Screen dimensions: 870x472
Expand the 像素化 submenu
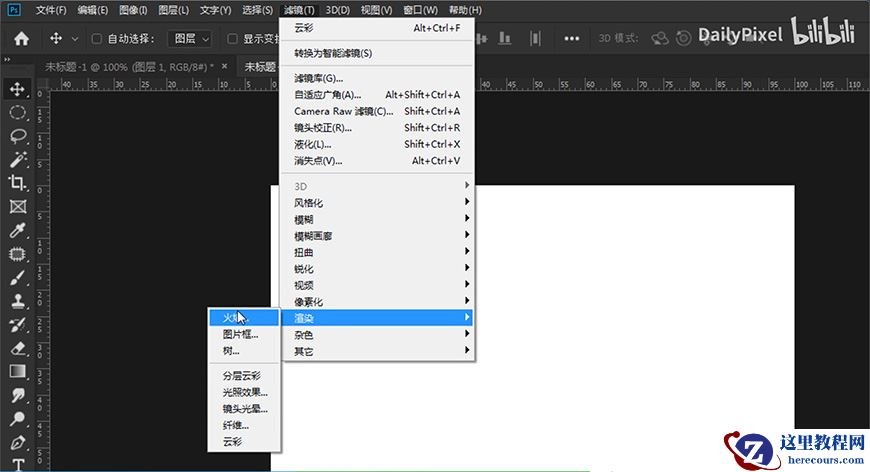pyautogui.click(x=377, y=302)
